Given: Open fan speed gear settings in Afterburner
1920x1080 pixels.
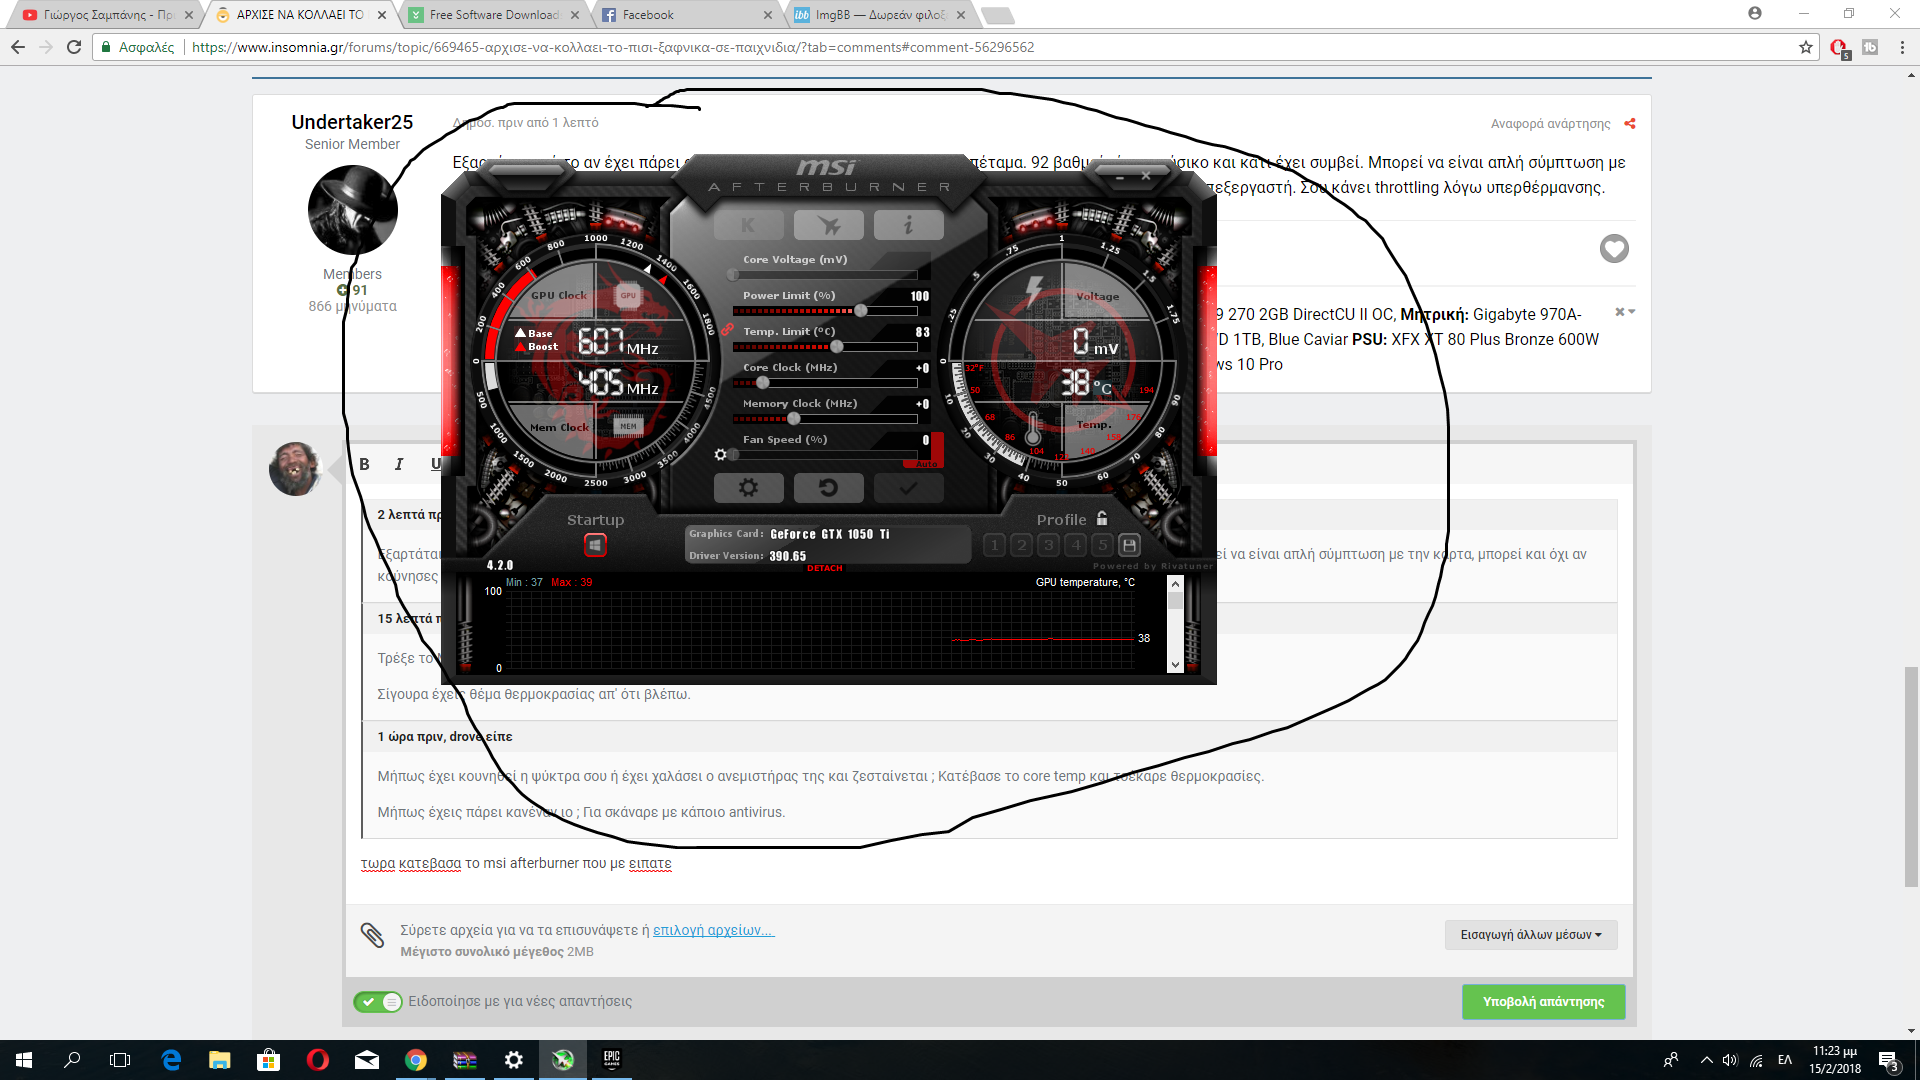Looking at the screenshot, I should pyautogui.click(x=720, y=455).
